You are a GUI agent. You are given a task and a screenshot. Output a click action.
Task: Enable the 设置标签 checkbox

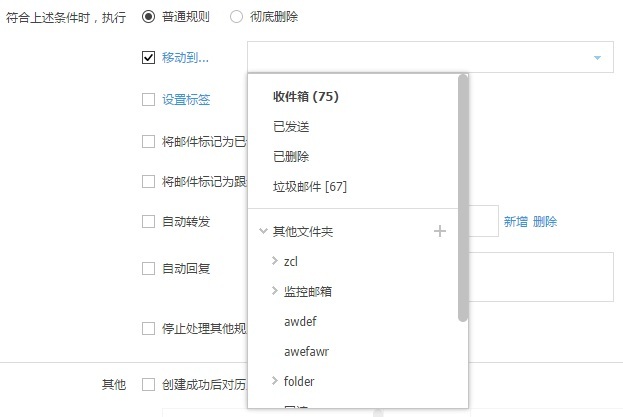click(149, 99)
